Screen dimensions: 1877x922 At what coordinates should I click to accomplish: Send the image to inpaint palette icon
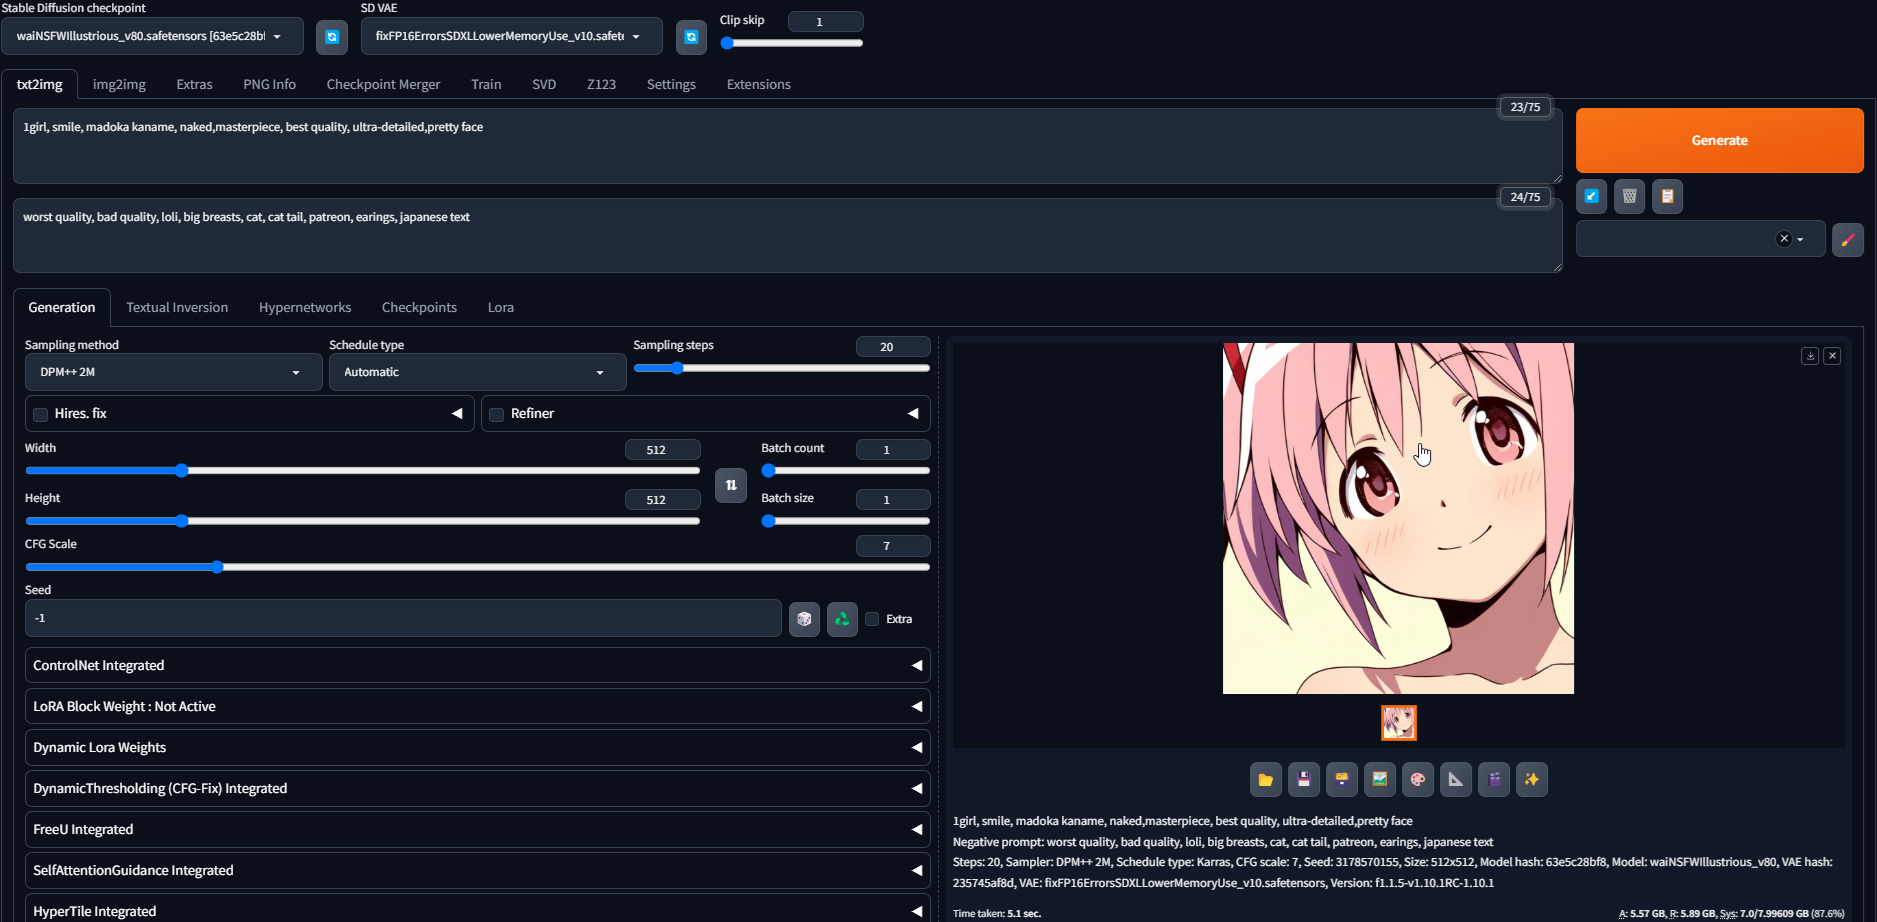click(x=1418, y=779)
